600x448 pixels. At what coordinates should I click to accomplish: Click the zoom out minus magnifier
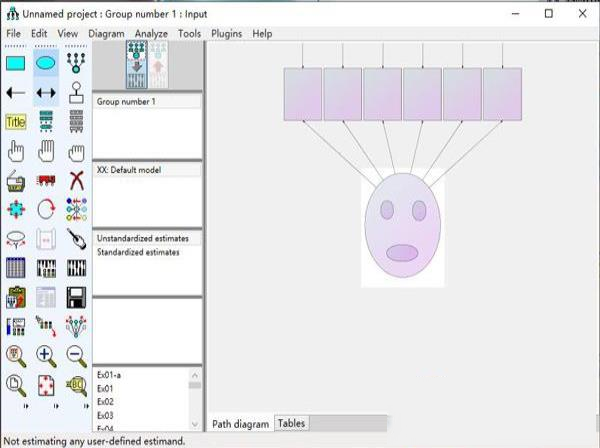77,356
